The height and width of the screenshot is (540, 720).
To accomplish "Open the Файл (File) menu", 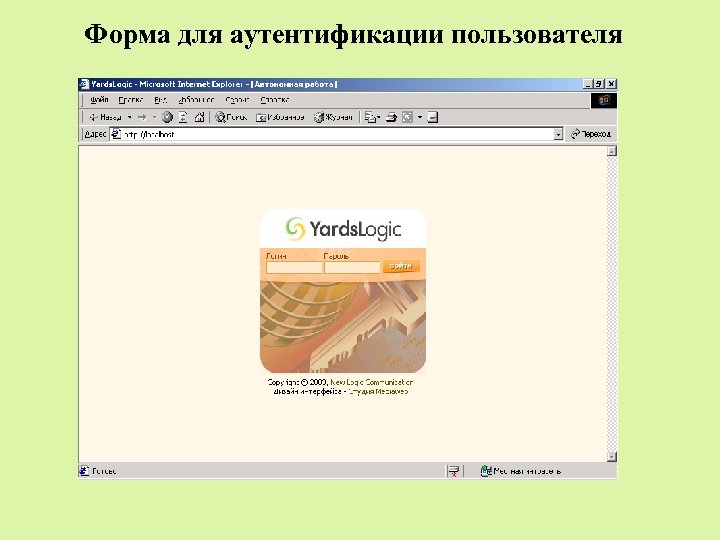I will [99, 100].
